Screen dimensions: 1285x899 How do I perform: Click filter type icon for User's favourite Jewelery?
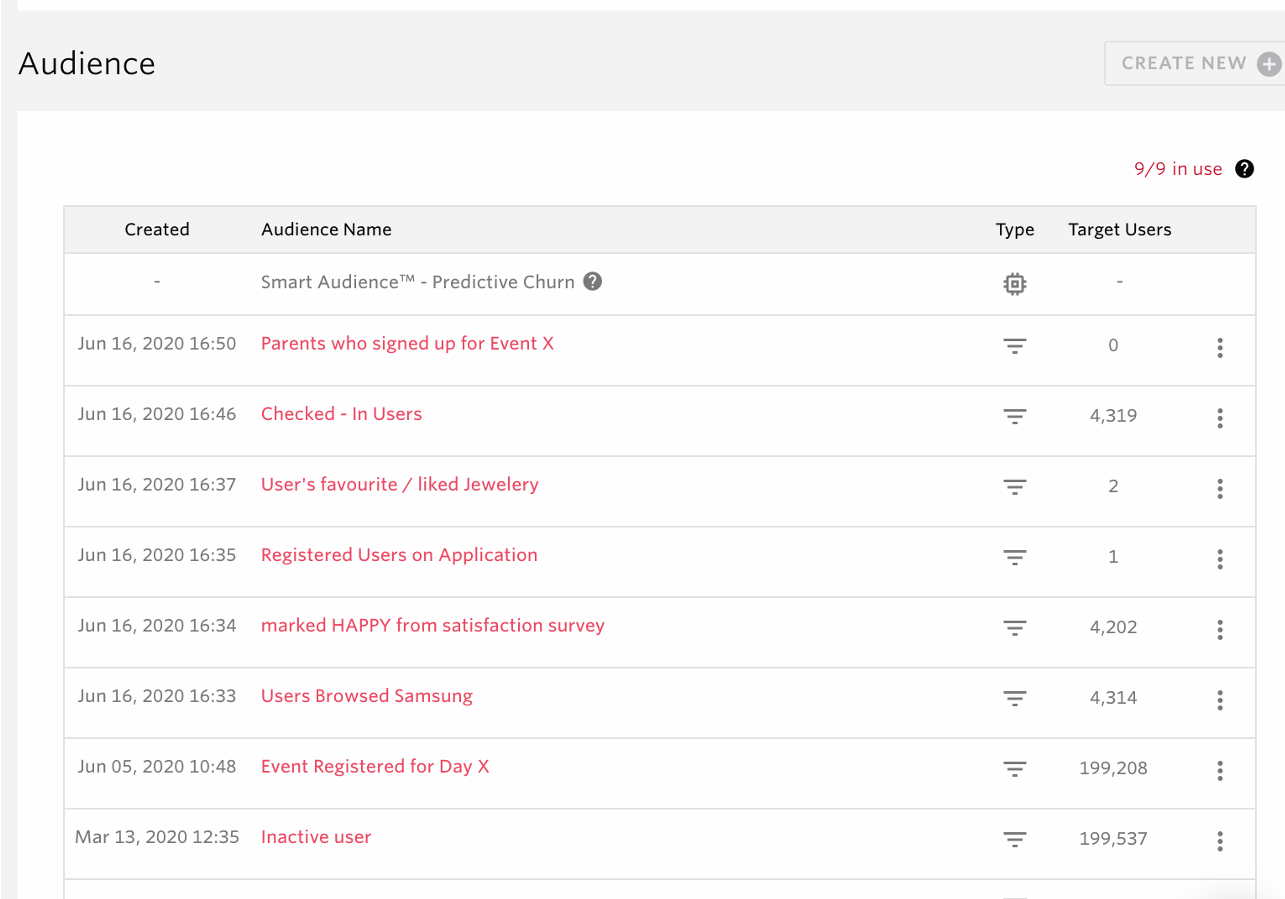1015,488
